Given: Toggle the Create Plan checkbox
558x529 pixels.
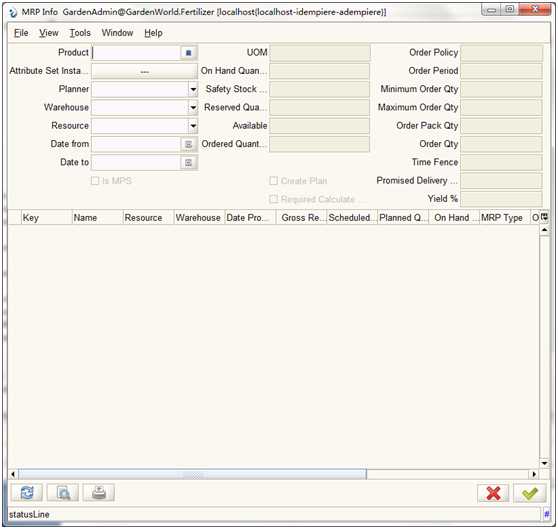Looking at the screenshot, I should tap(273, 181).
